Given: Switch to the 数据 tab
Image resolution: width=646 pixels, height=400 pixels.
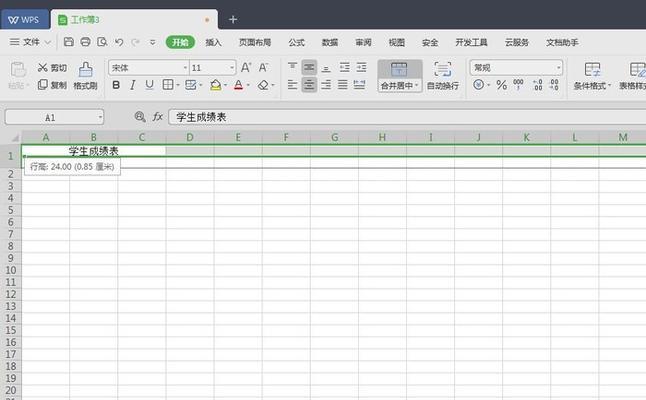Looking at the screenshot, I should tap(330, 42).
